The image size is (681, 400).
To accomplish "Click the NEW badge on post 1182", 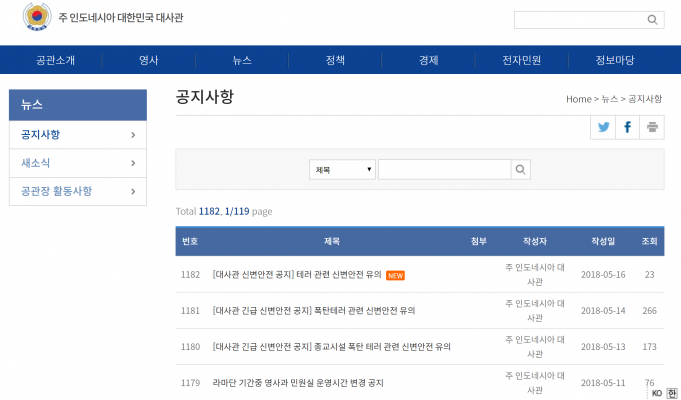I will (395, 275).
